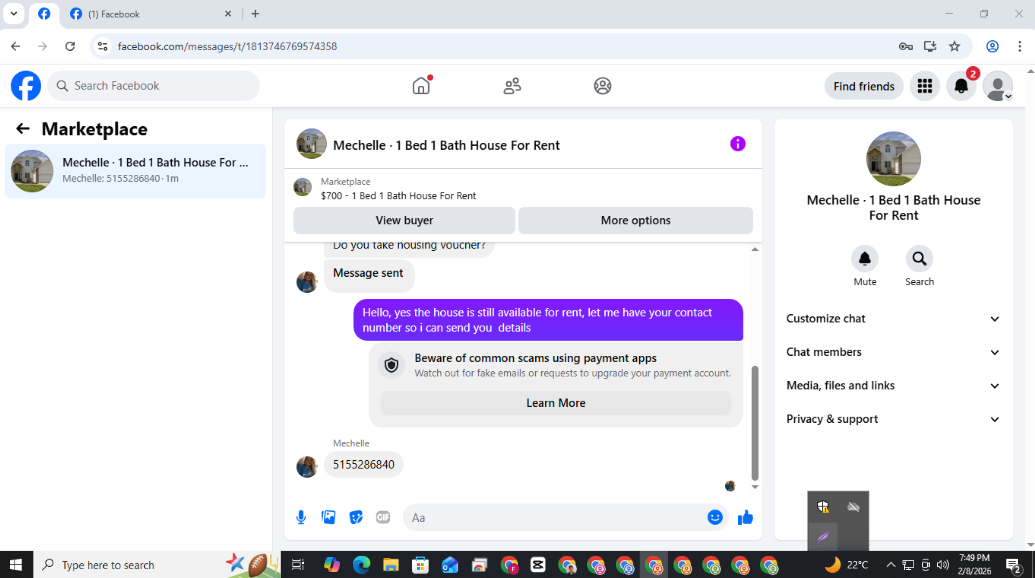Image resolution: width=1035 pixels, height=578 pixels.
Task: Click the chat scroll-up arrow
Action: [754, 249]
